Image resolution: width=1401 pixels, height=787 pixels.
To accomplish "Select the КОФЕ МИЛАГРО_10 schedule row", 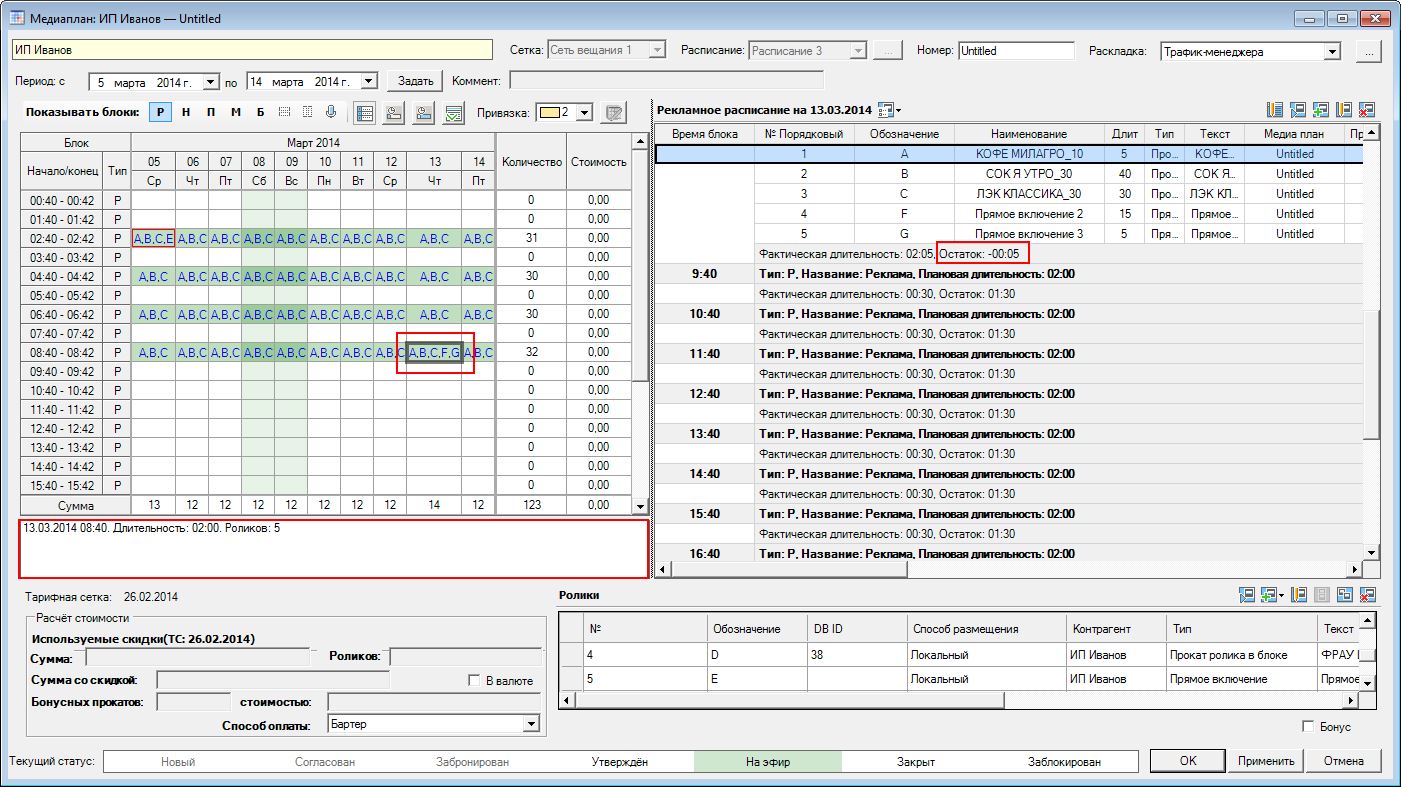I will [1008, 154].
